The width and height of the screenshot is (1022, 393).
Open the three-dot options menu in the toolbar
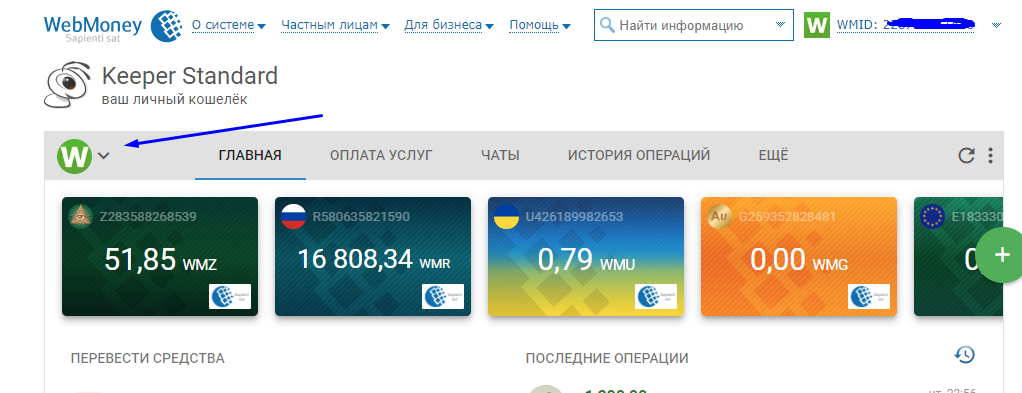pos(991,155)
